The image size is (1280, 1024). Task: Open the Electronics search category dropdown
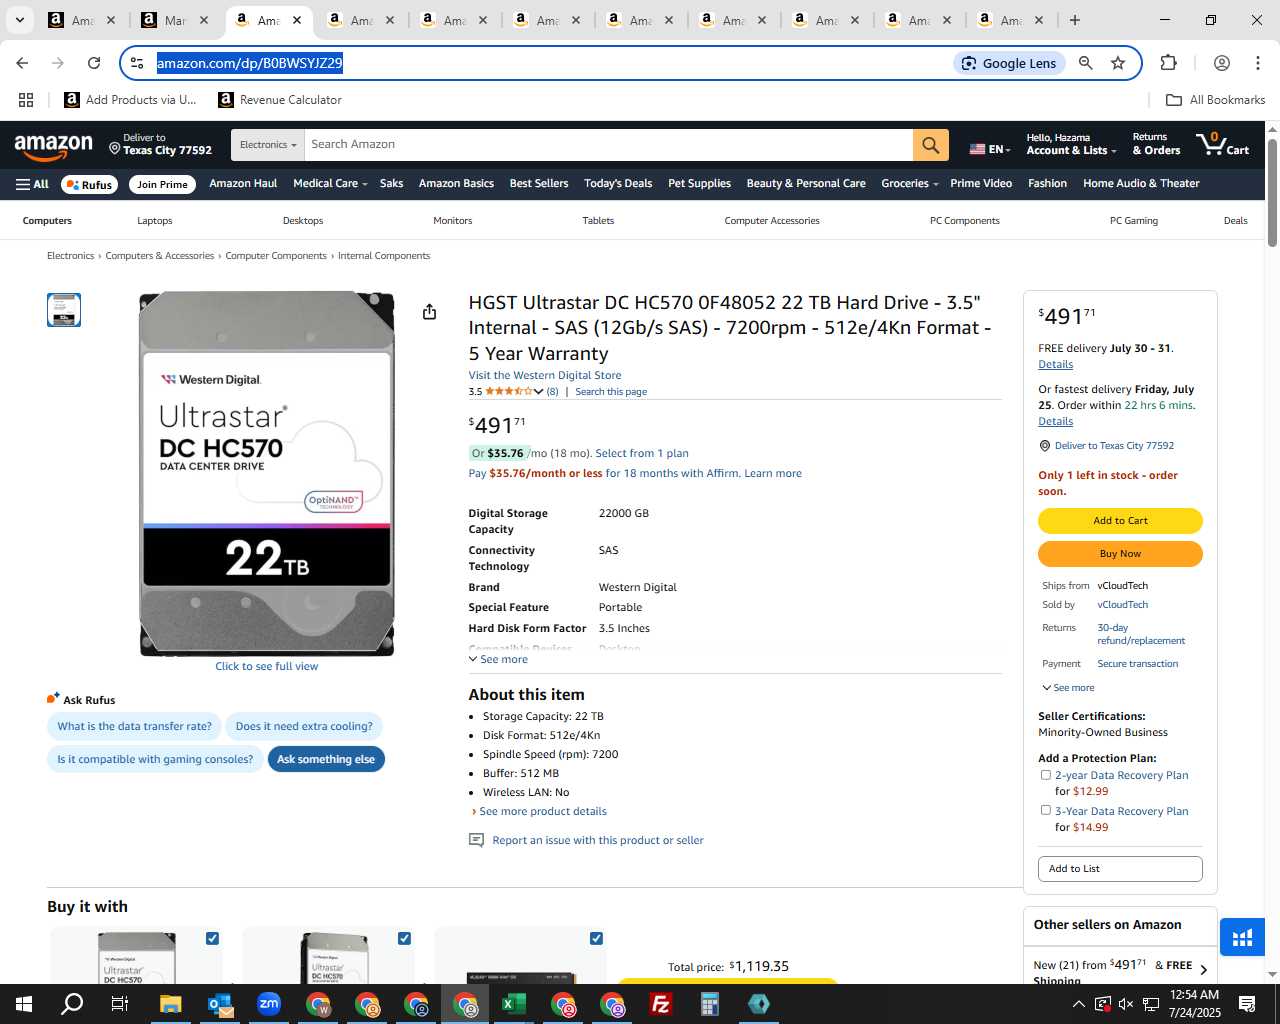267,145
